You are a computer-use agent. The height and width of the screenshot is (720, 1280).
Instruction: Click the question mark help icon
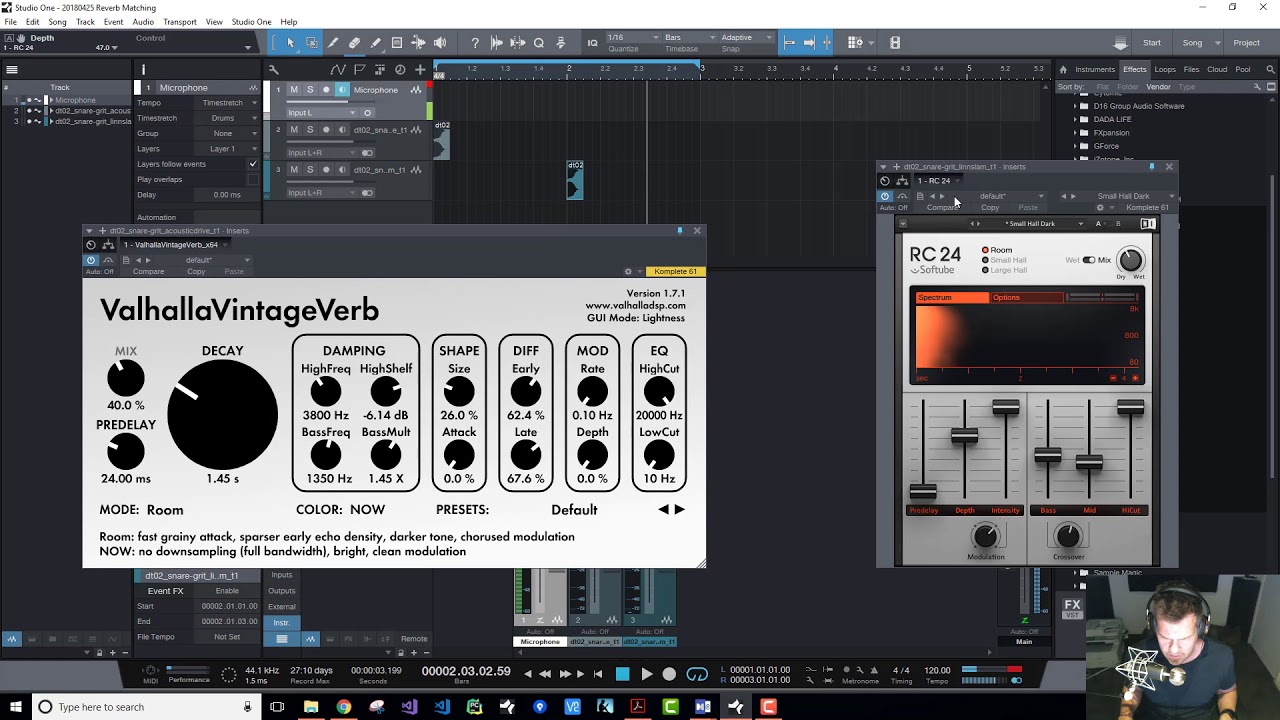coord(475,43)
